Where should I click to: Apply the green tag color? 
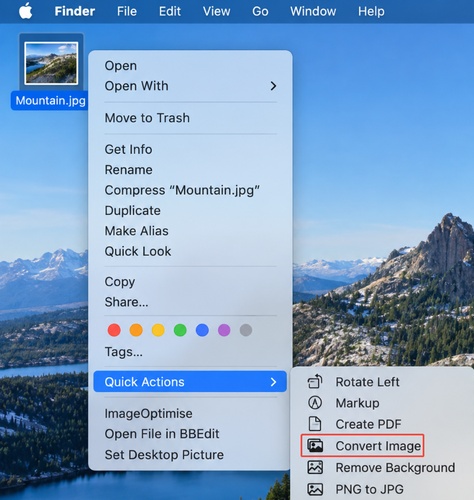(x=180, y=330)
